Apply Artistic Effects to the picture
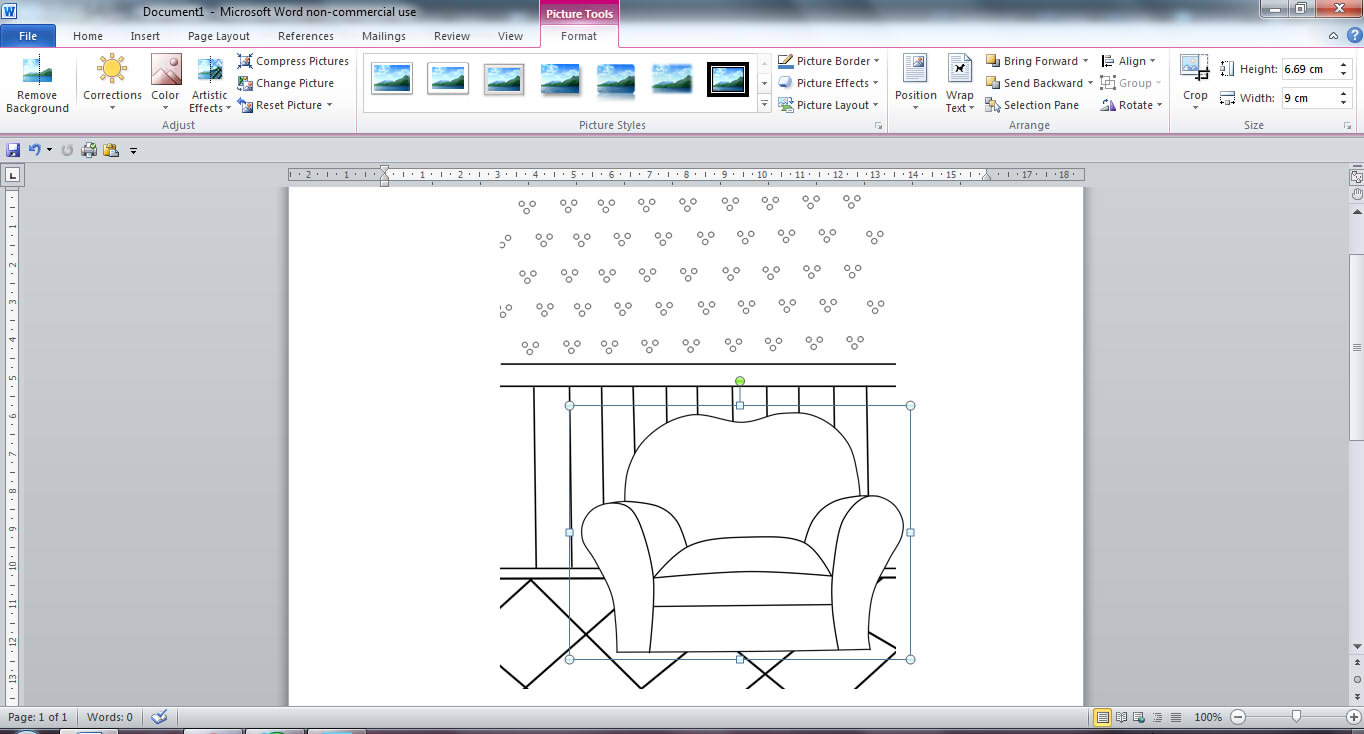1364x734 pixels. (x=209, y=84)
